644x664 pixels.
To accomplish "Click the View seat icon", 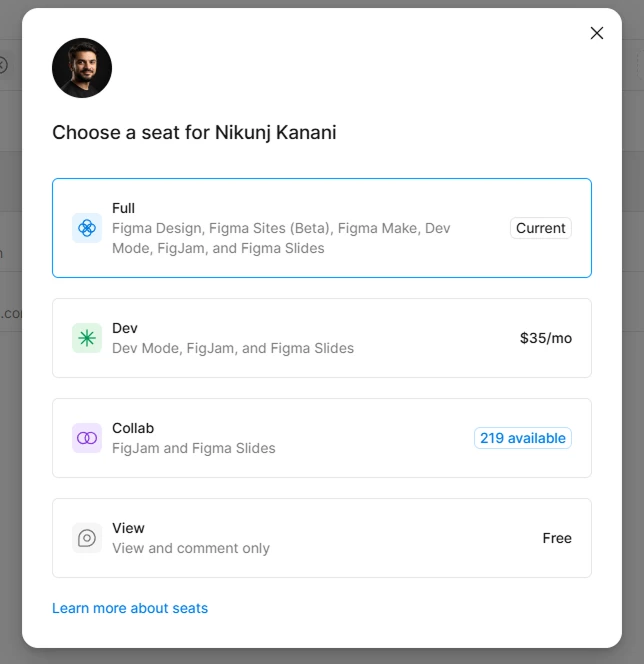I will tap(87, 538).
